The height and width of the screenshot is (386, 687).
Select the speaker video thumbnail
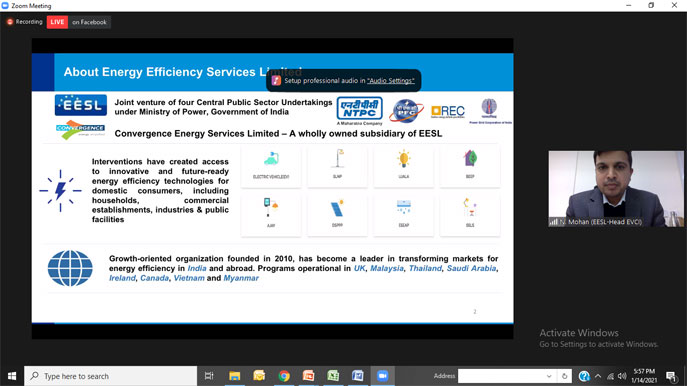tap(616, 189)
